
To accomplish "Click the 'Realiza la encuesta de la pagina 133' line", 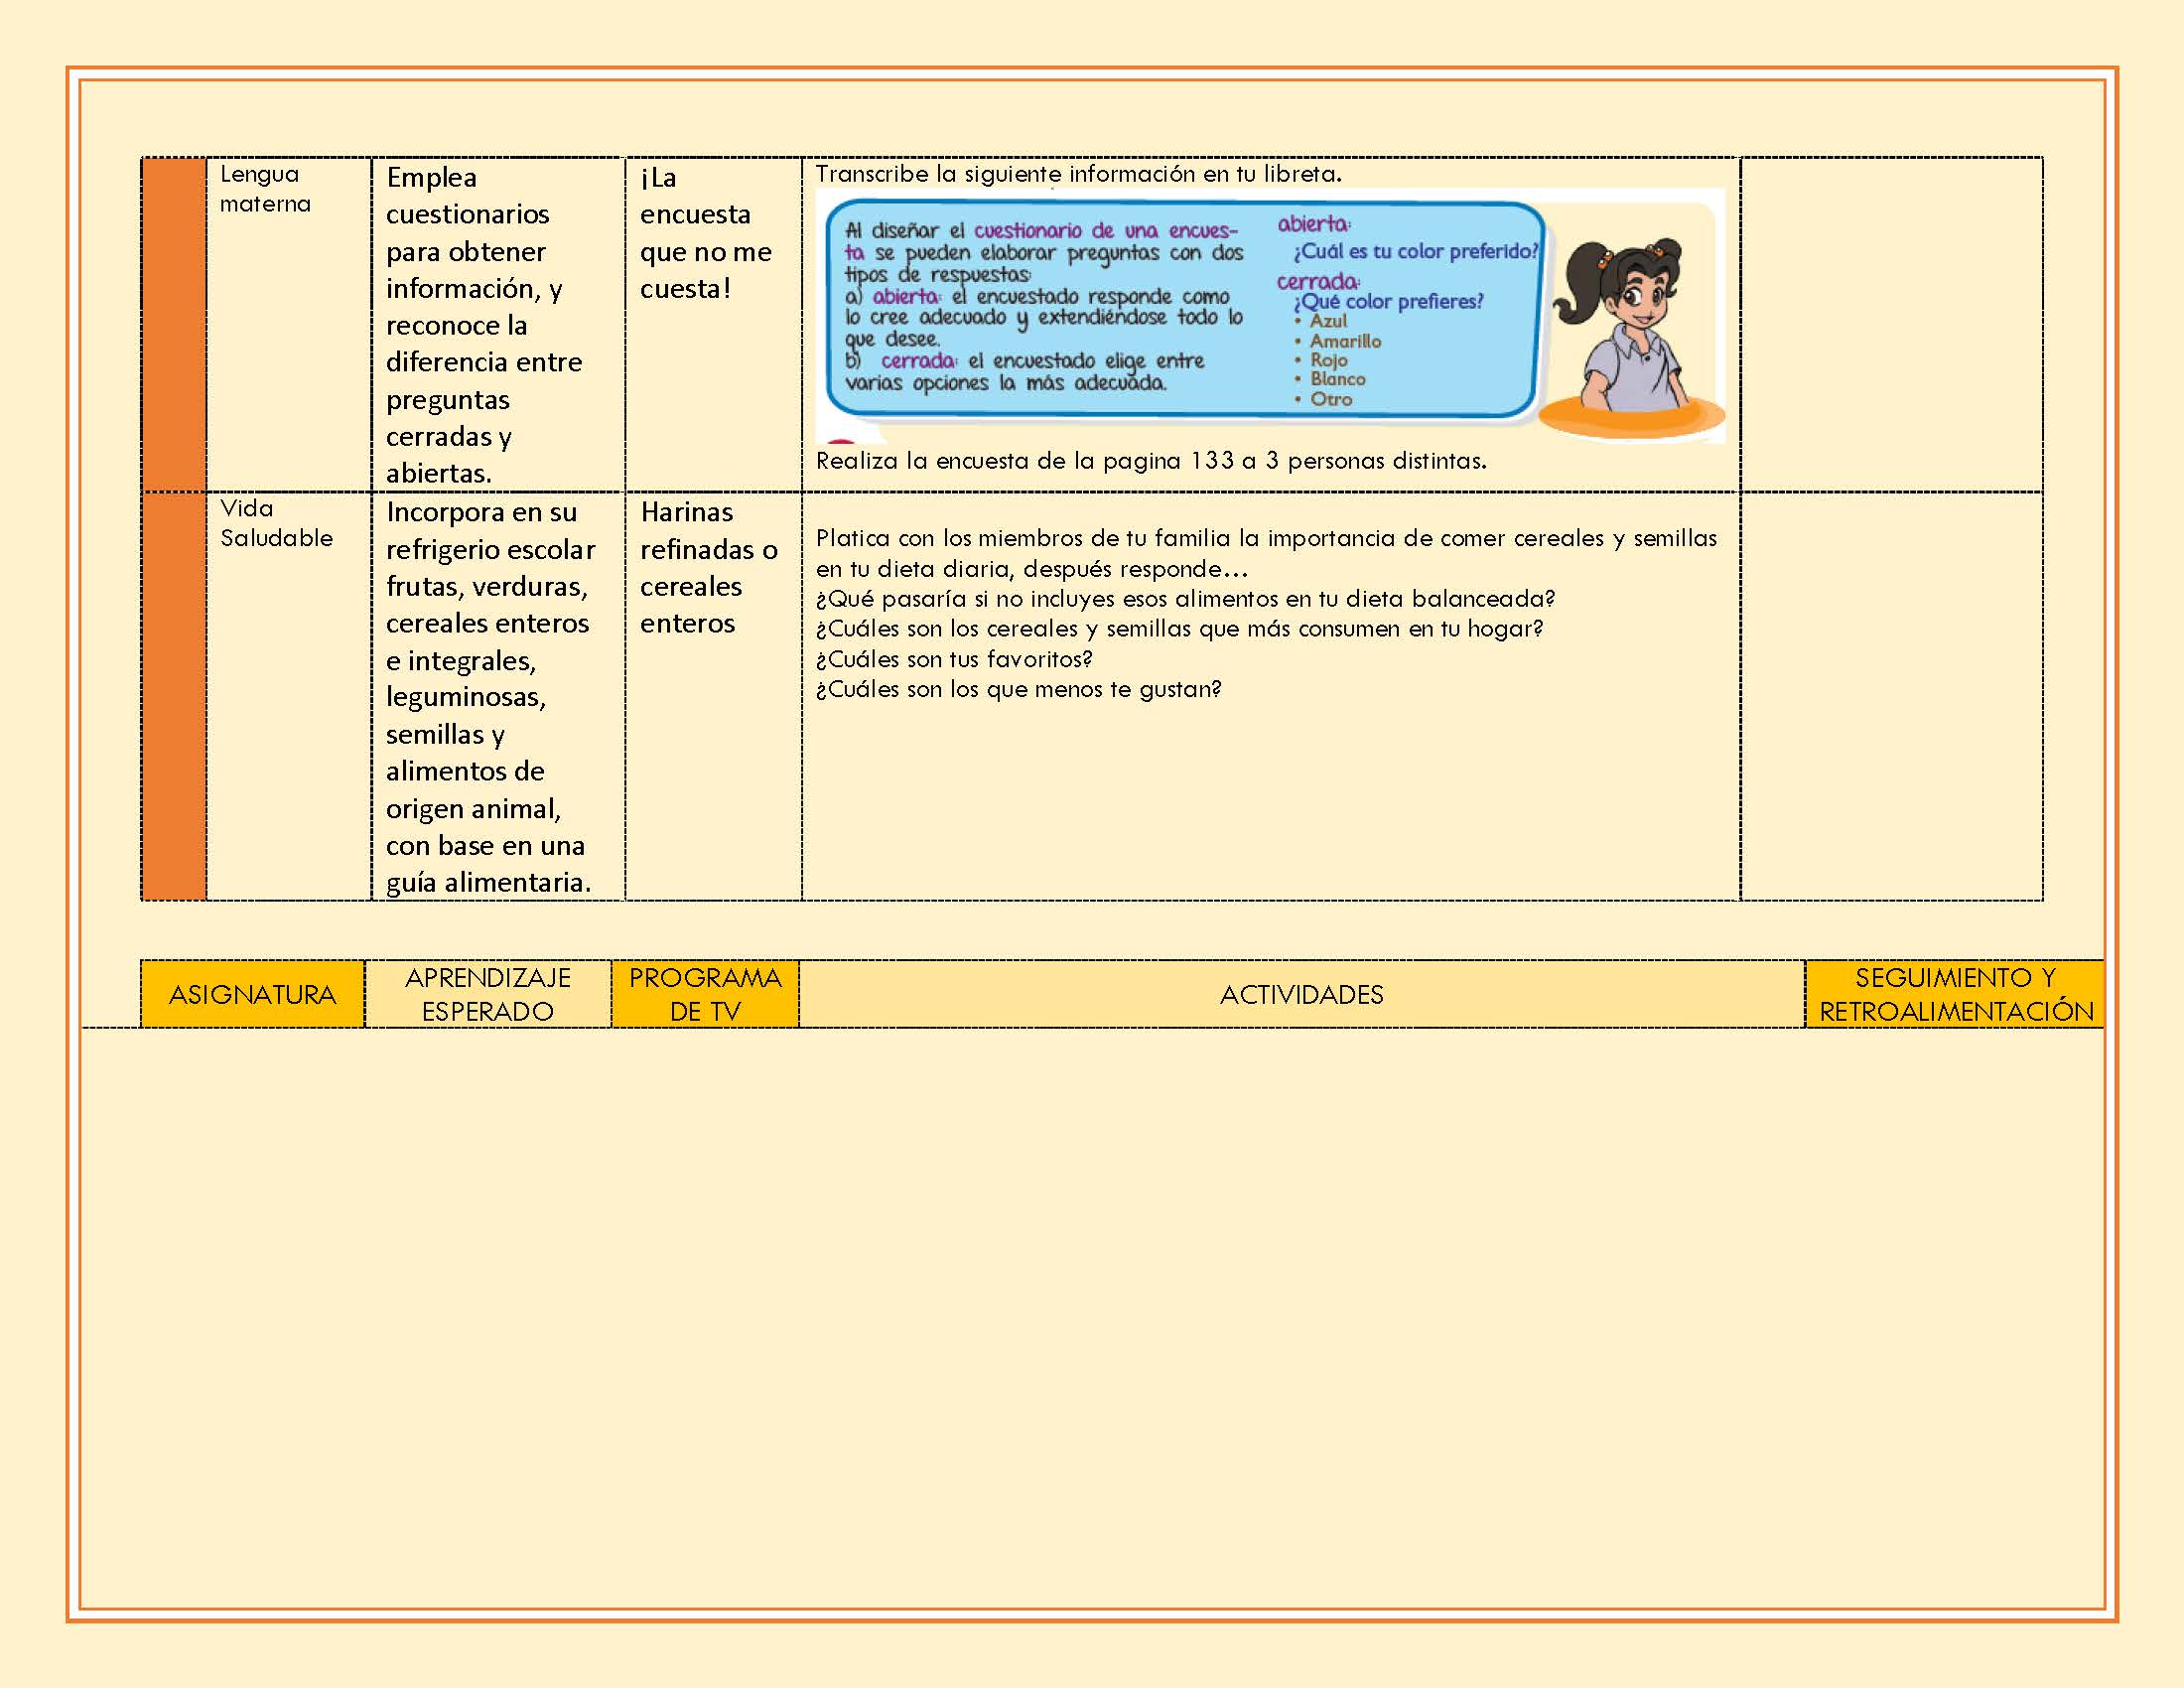I will [1151, 461].
